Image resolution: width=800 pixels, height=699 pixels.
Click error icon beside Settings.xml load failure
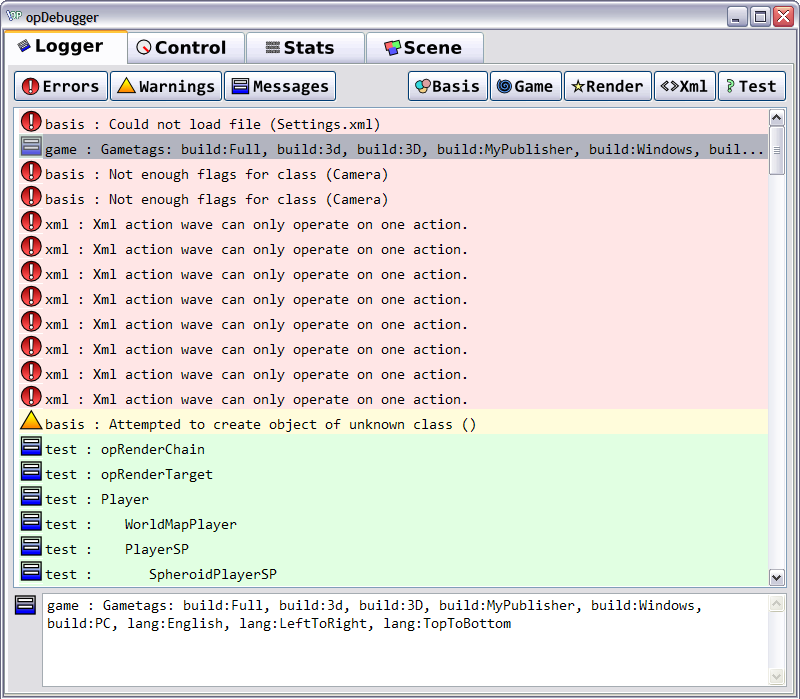(31, 123)
